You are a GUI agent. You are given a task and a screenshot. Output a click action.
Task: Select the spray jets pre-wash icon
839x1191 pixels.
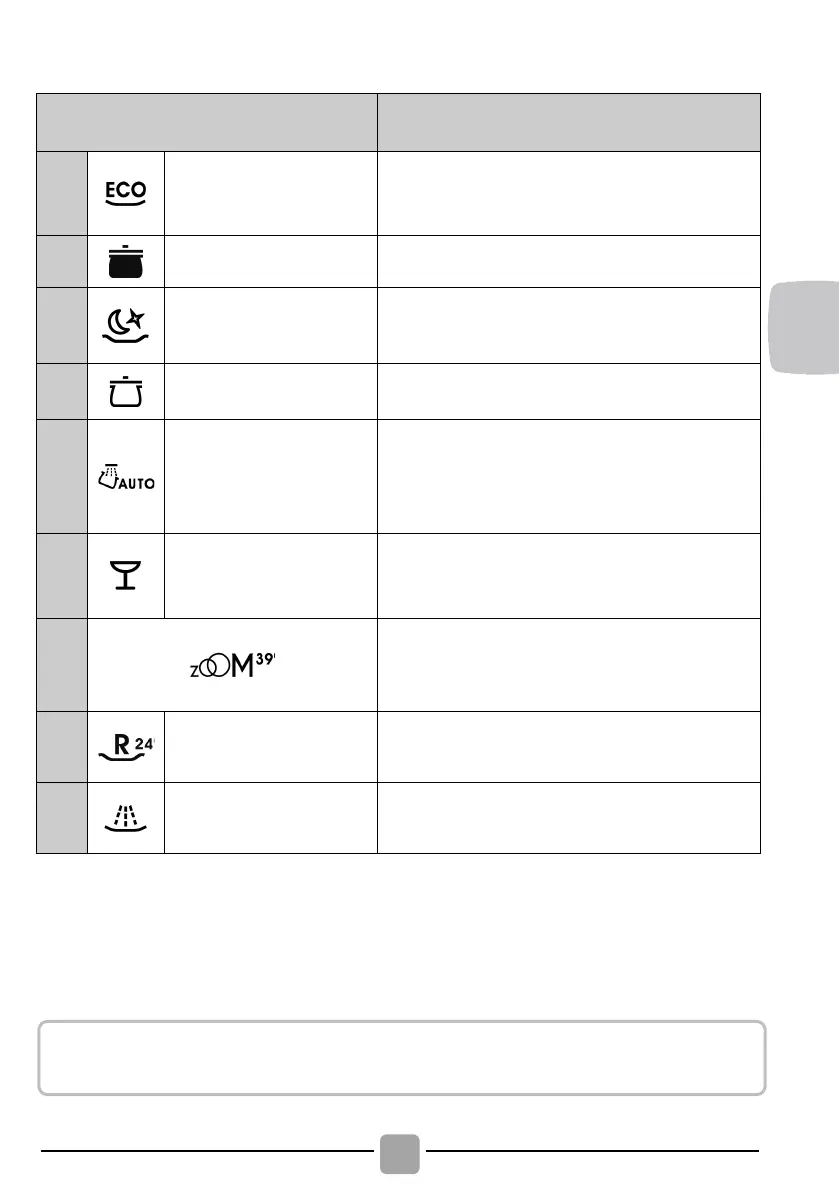(126, 817)
